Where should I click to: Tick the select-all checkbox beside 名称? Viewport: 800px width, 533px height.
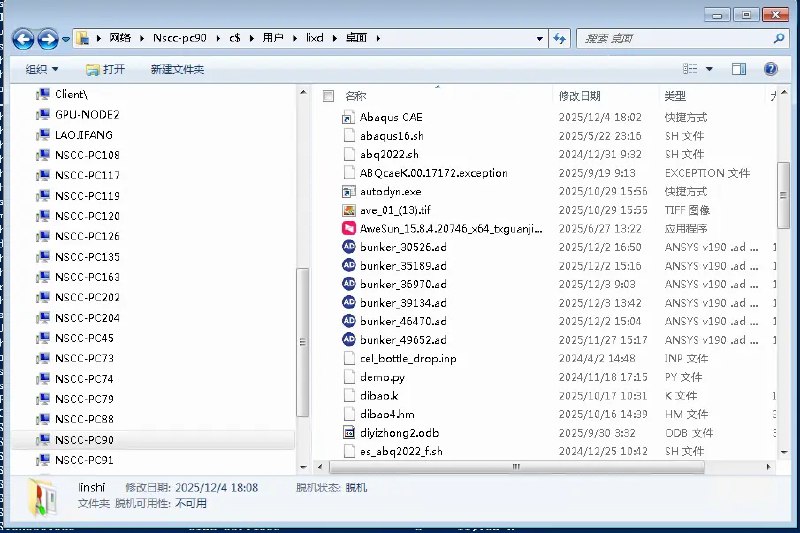click(328, 96)
